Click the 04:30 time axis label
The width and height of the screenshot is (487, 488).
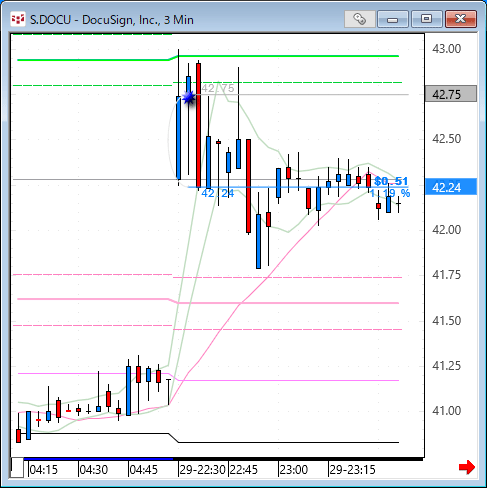click(x=94, y=470)
